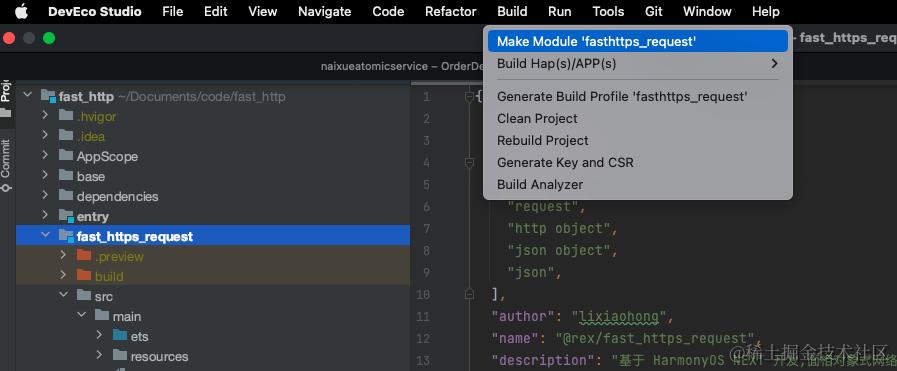Screen dimensions: 897x371
Task: Click the ets source folder icon
Action: point(120,336)
